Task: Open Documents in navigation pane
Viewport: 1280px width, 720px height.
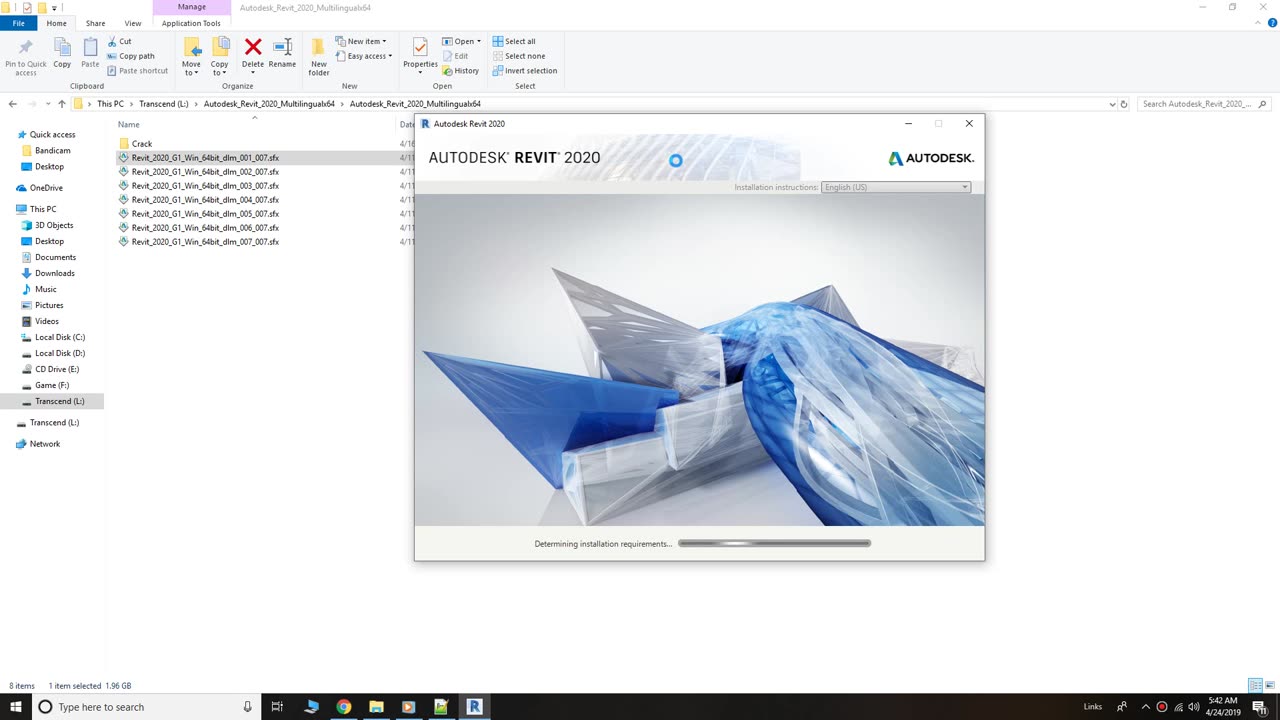Action: point(55,257)
